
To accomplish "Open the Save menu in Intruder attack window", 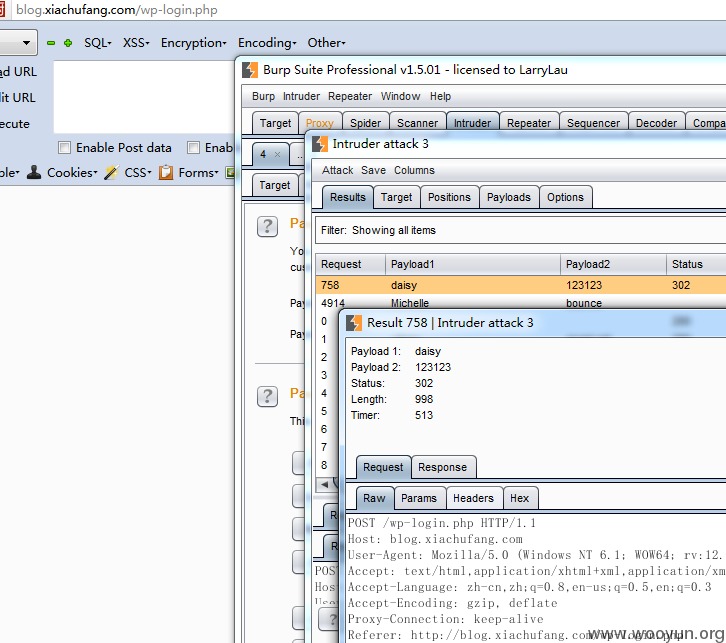I will coord(374,170).
